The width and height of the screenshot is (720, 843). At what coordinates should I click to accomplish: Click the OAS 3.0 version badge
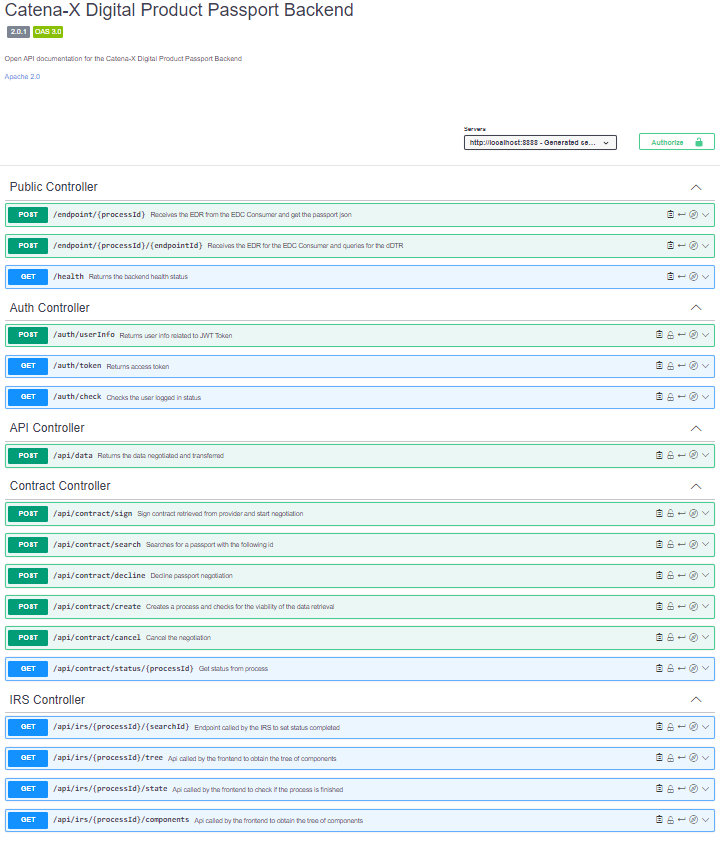click(48, 32)
